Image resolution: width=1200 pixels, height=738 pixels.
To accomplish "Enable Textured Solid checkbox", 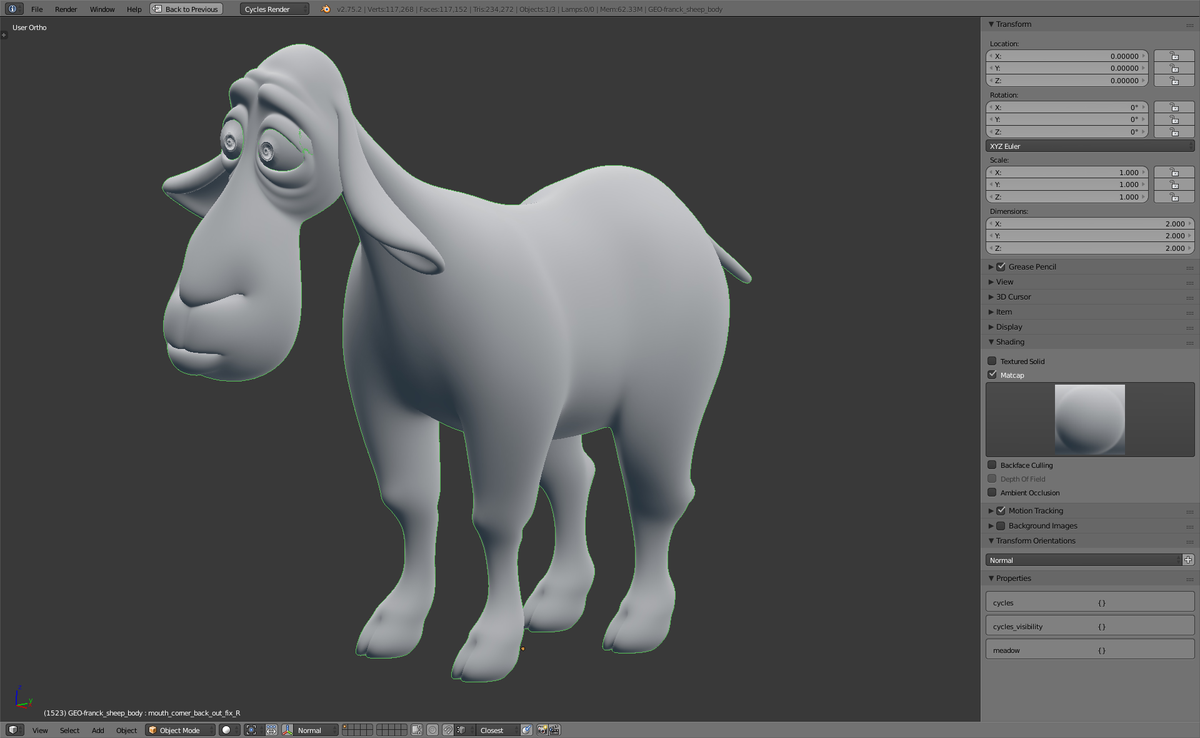I will [x=992, y=361].
